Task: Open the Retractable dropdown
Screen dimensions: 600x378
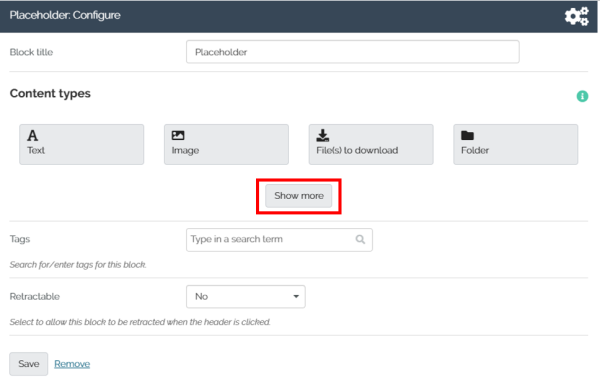Action: [246, 297]
